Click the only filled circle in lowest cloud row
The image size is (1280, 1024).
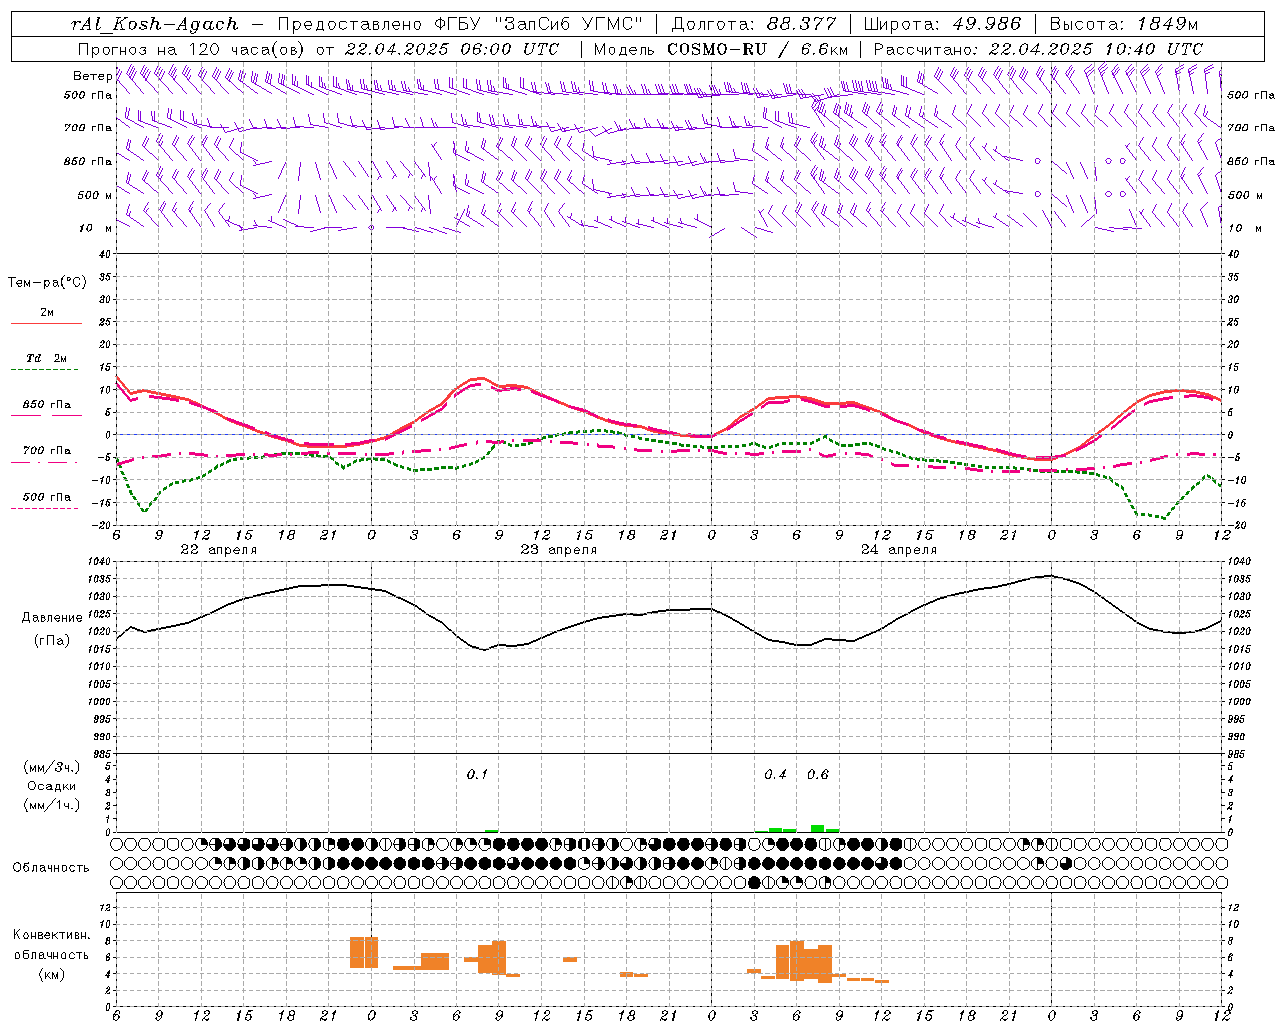pyautogui.click(x=754, y=882)
